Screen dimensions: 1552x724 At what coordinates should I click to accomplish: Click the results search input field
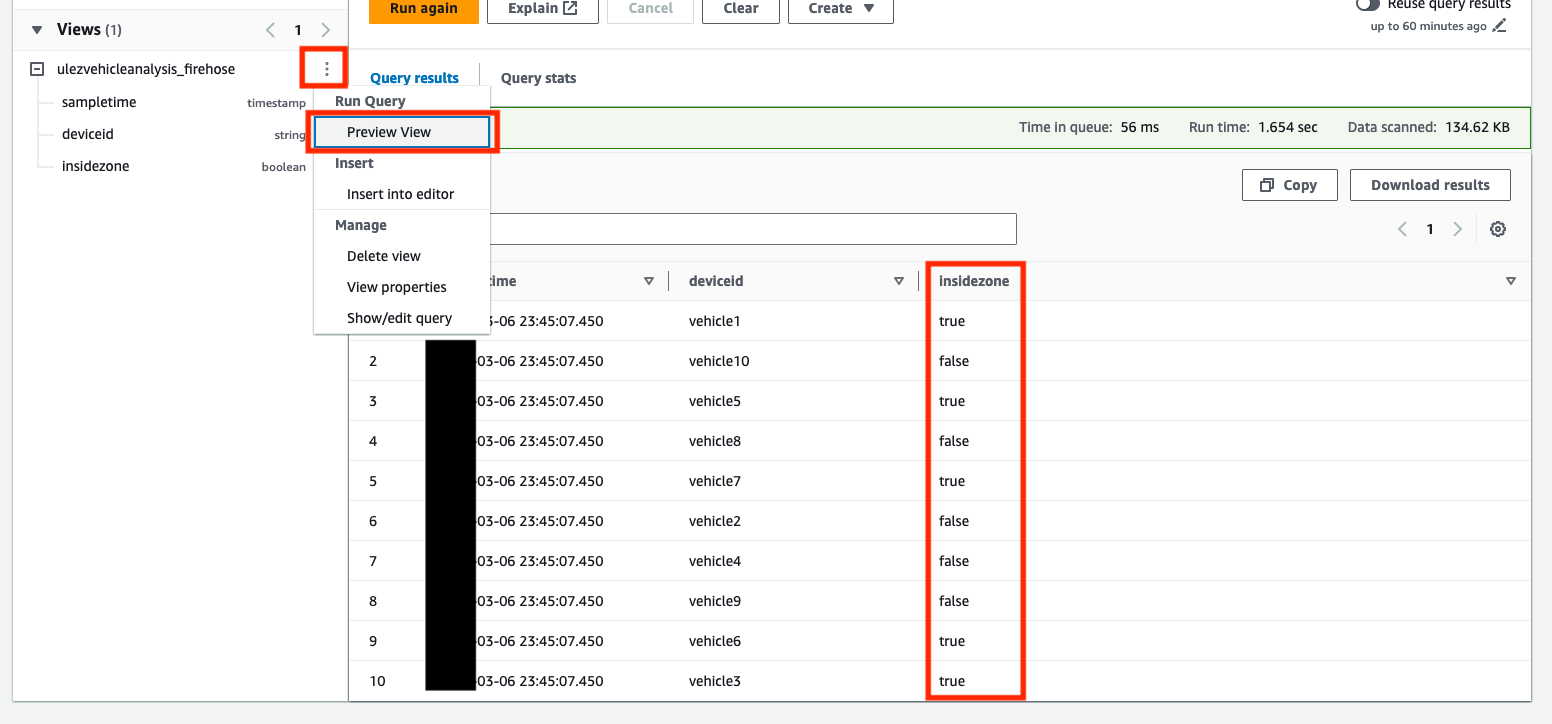pyautogui.click(x=752, y=229)
